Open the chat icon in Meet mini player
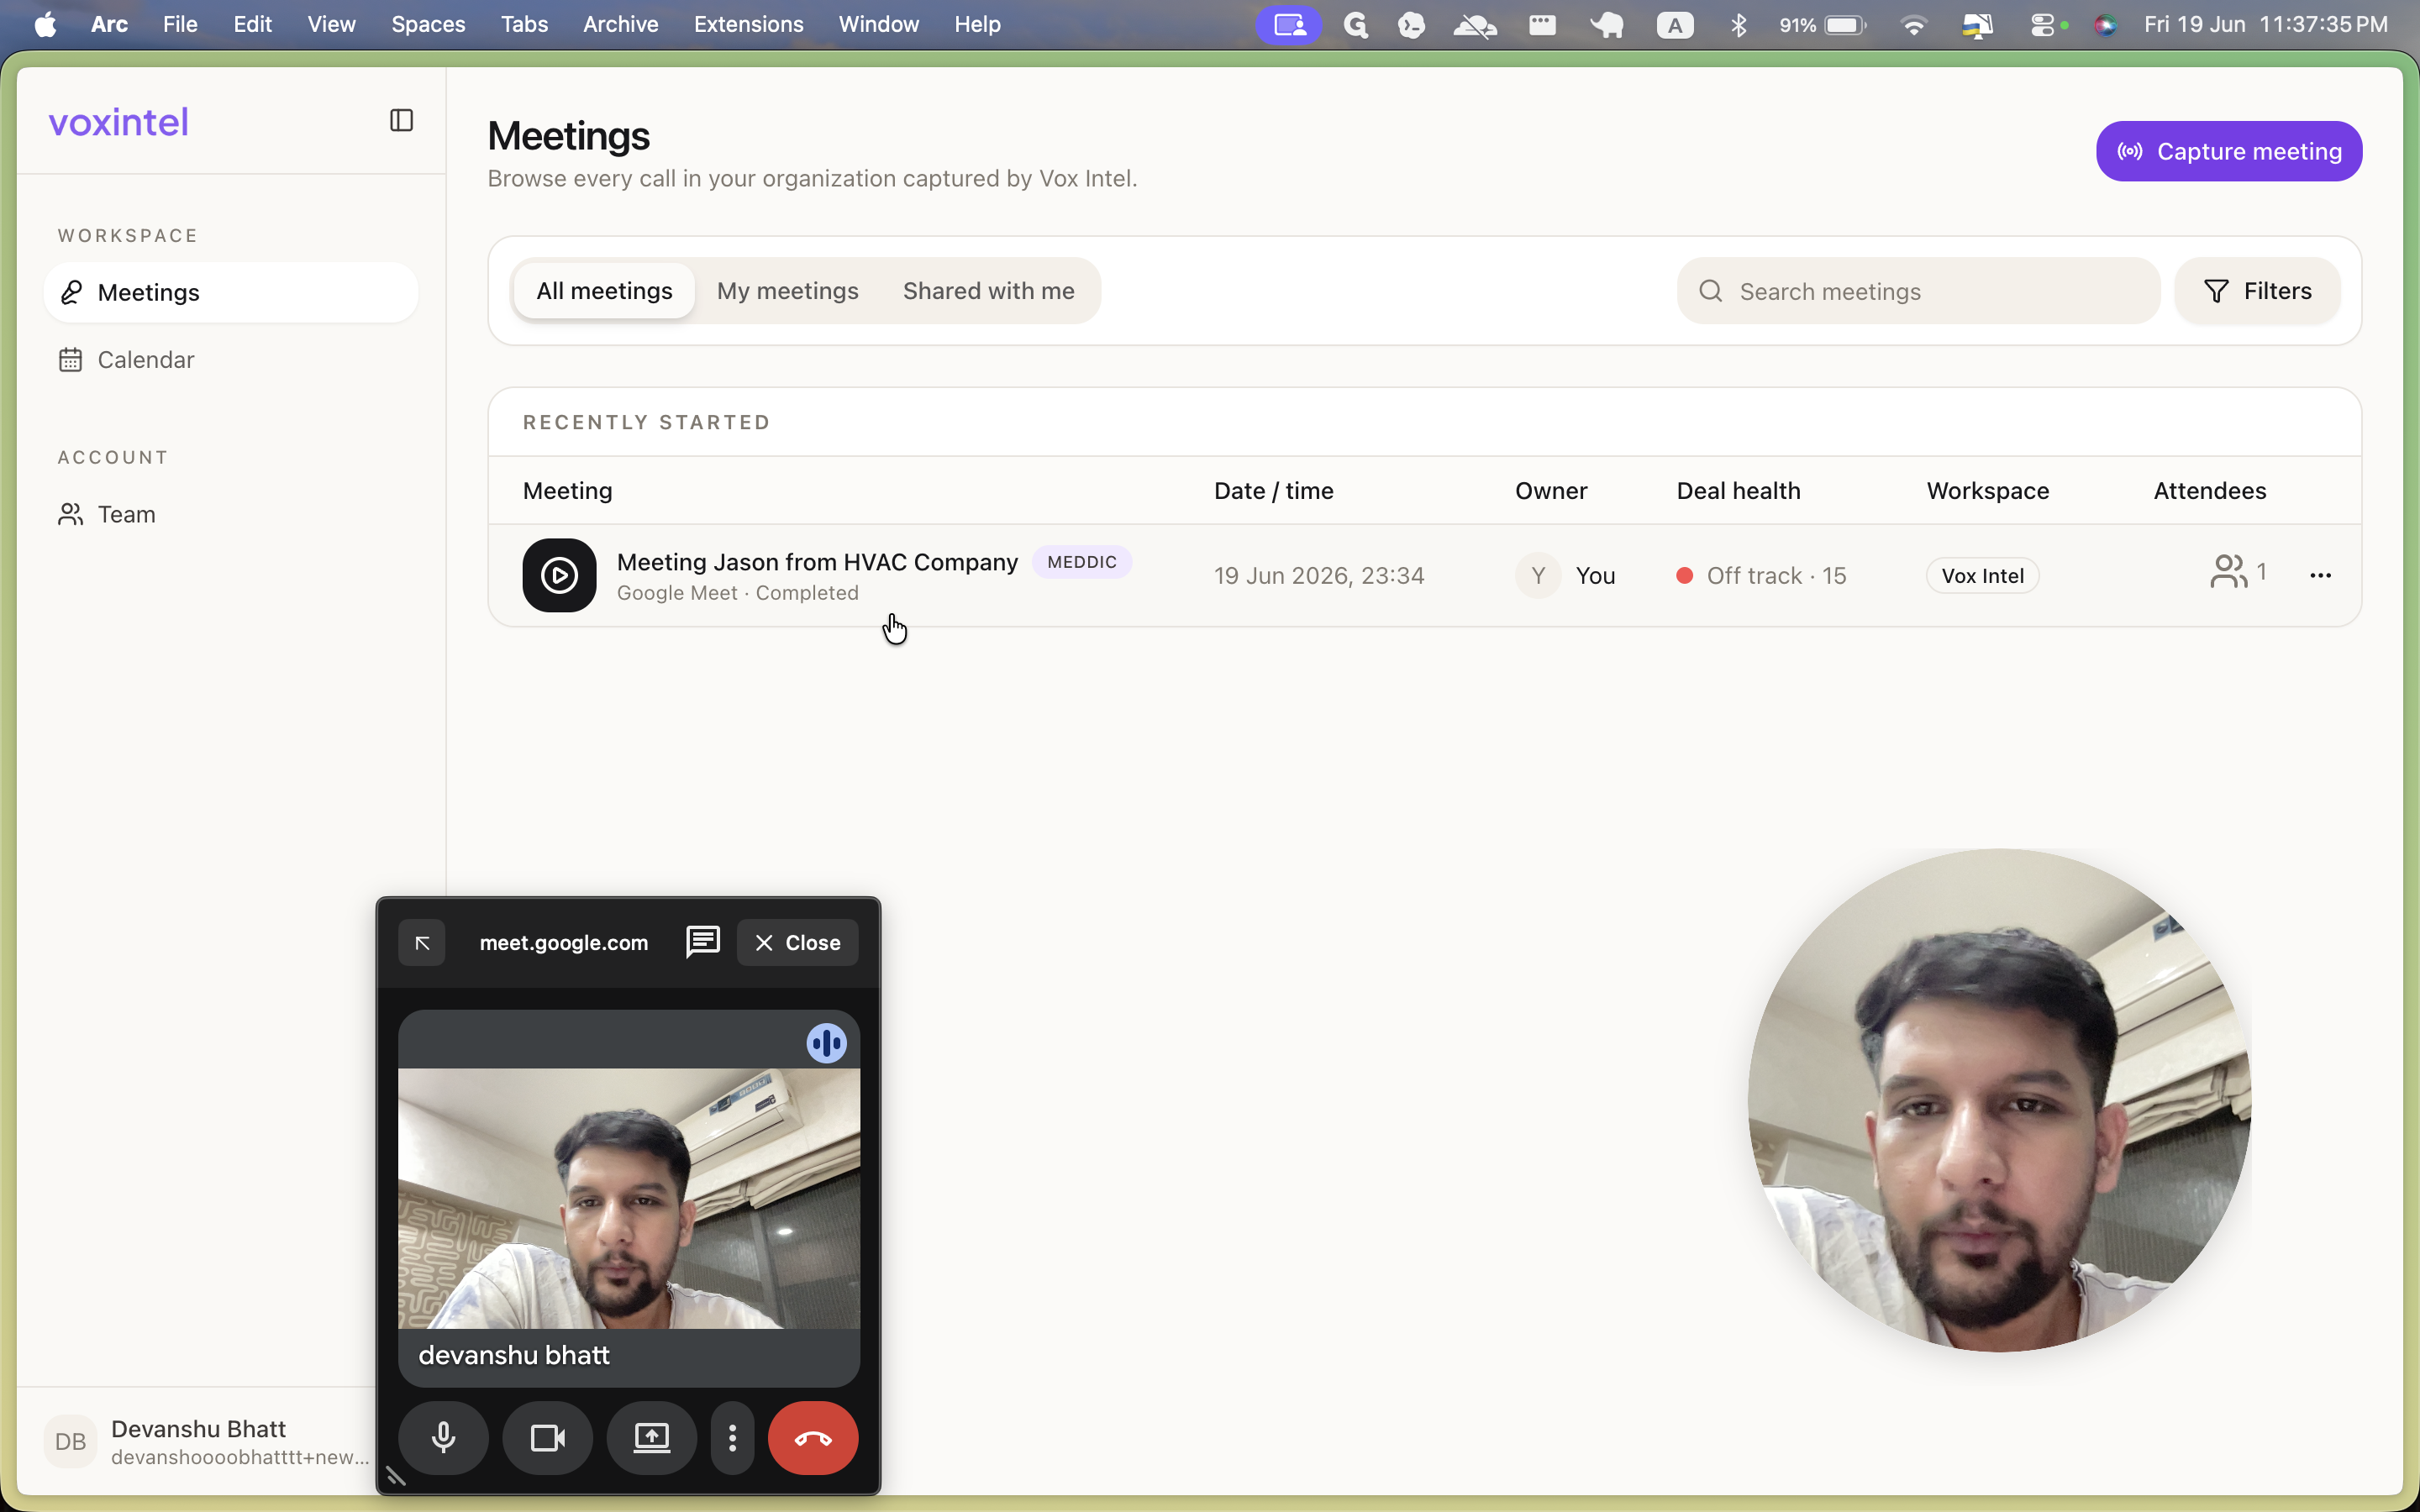Screen dimensions: 2420x1512 703,942
